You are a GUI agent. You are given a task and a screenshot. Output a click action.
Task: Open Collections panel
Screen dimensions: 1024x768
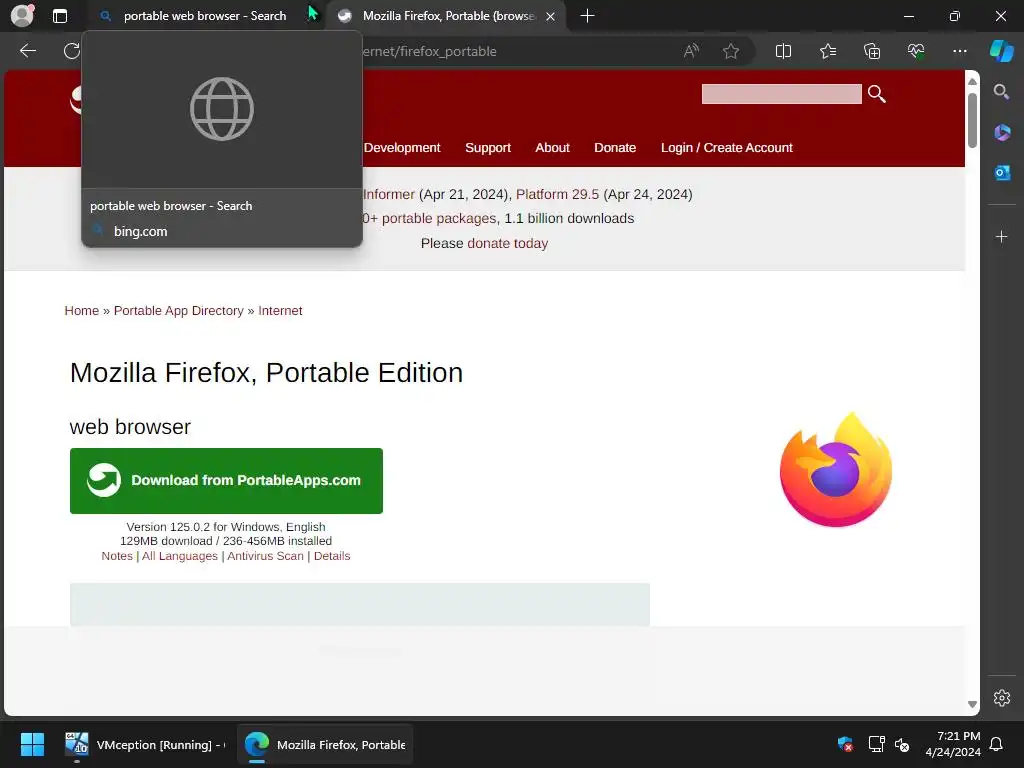pos(872,51)
